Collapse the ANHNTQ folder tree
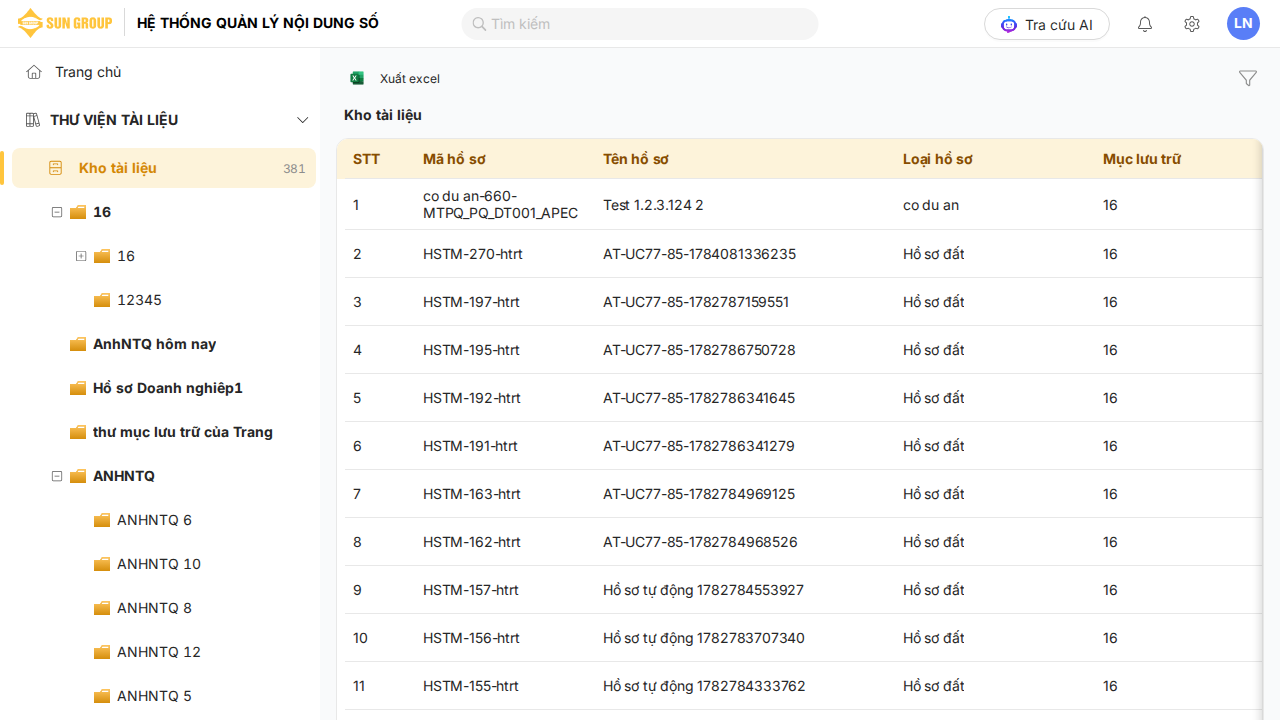 click(57, 476)
